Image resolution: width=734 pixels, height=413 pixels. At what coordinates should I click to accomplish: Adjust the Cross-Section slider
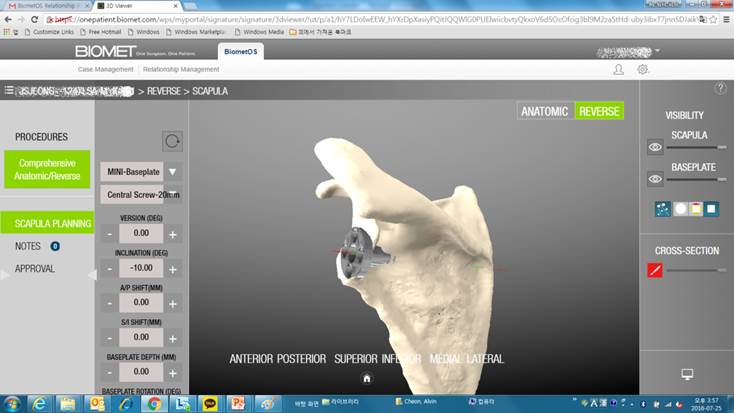[697, 270]
